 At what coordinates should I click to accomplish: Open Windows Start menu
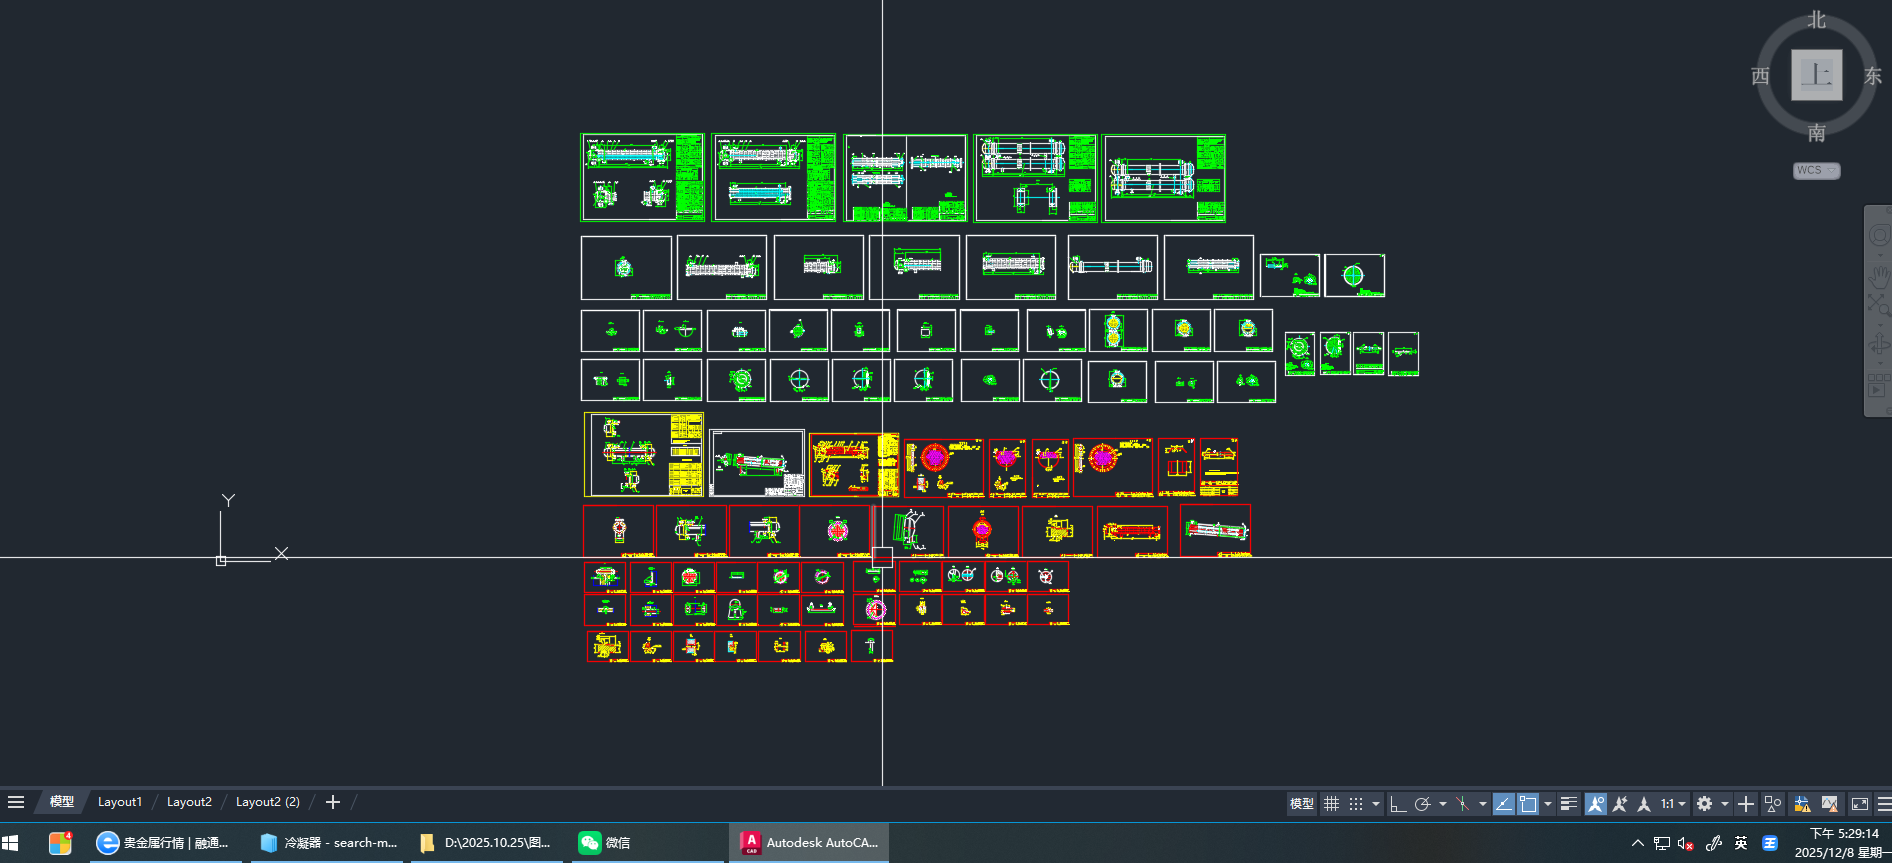pos(11,843)
